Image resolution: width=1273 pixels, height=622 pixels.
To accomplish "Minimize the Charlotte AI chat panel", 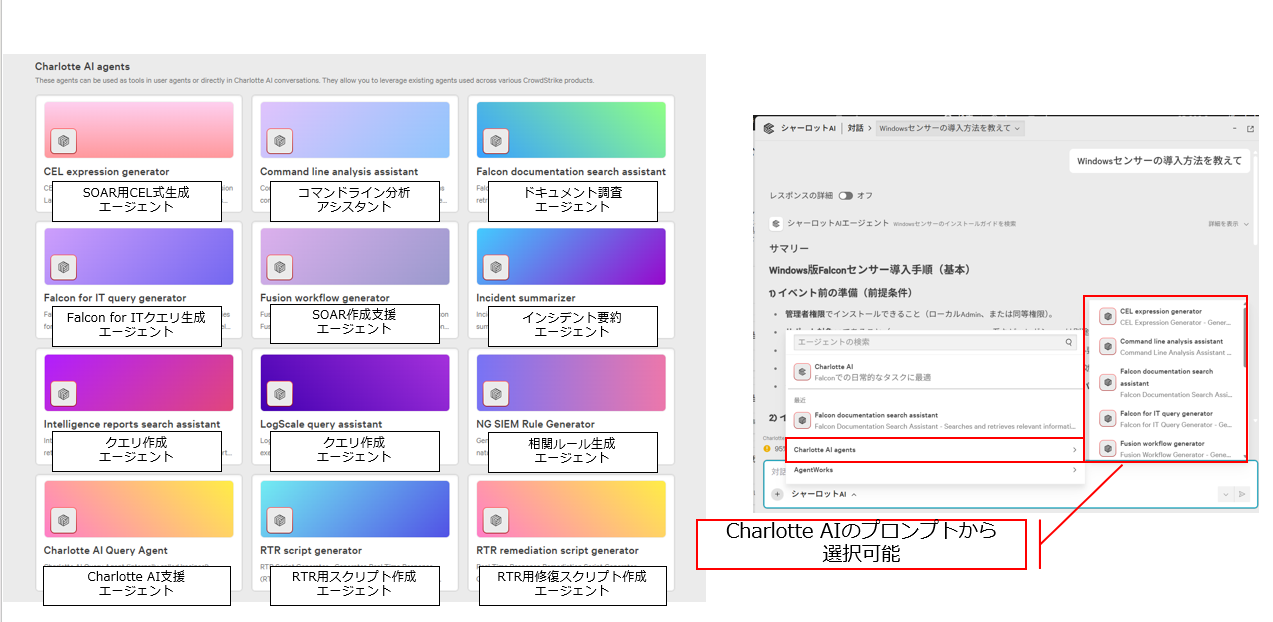I will (x=1233, y=129).
